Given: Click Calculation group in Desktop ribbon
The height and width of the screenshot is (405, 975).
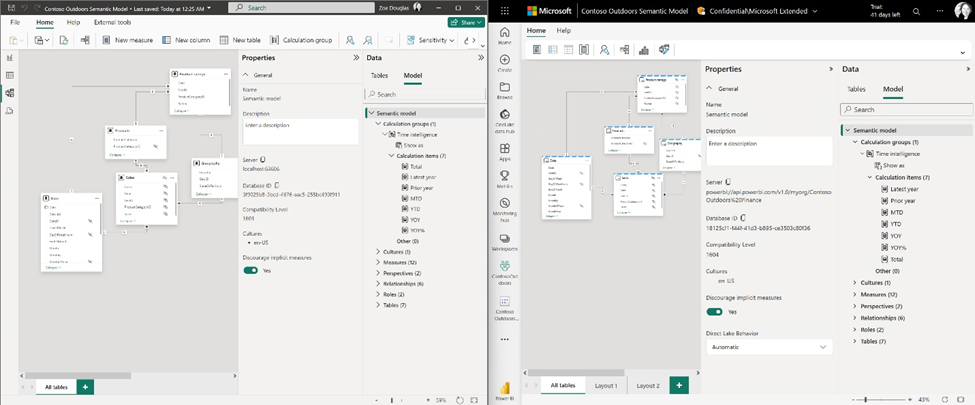Looking at the screenshot, I should [x=301, y=40].
